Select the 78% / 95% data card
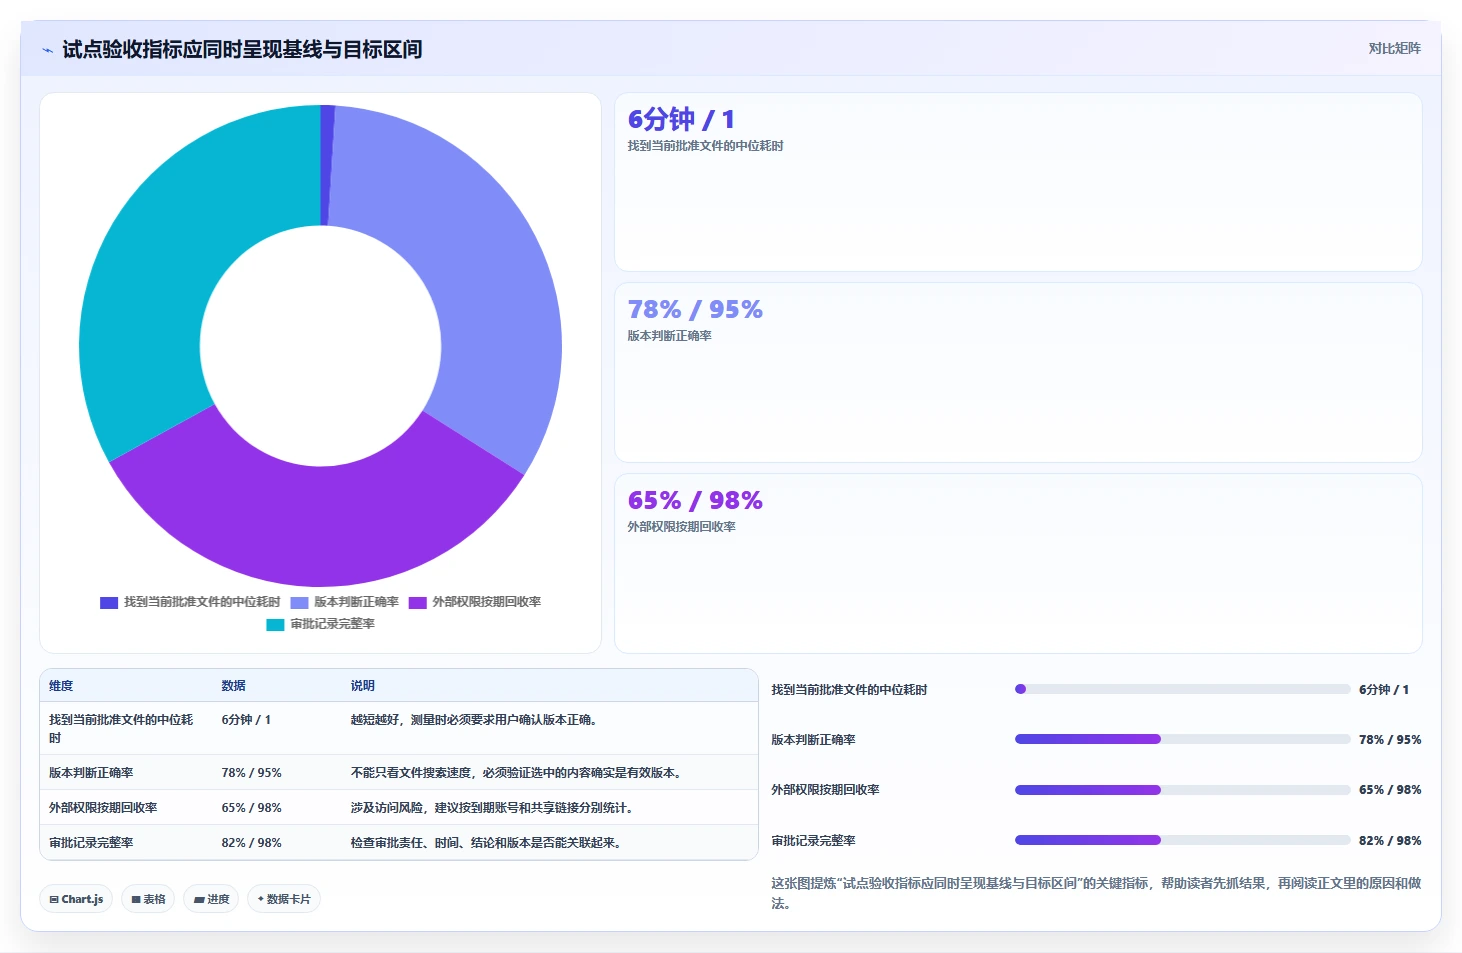 (1018, 372)
